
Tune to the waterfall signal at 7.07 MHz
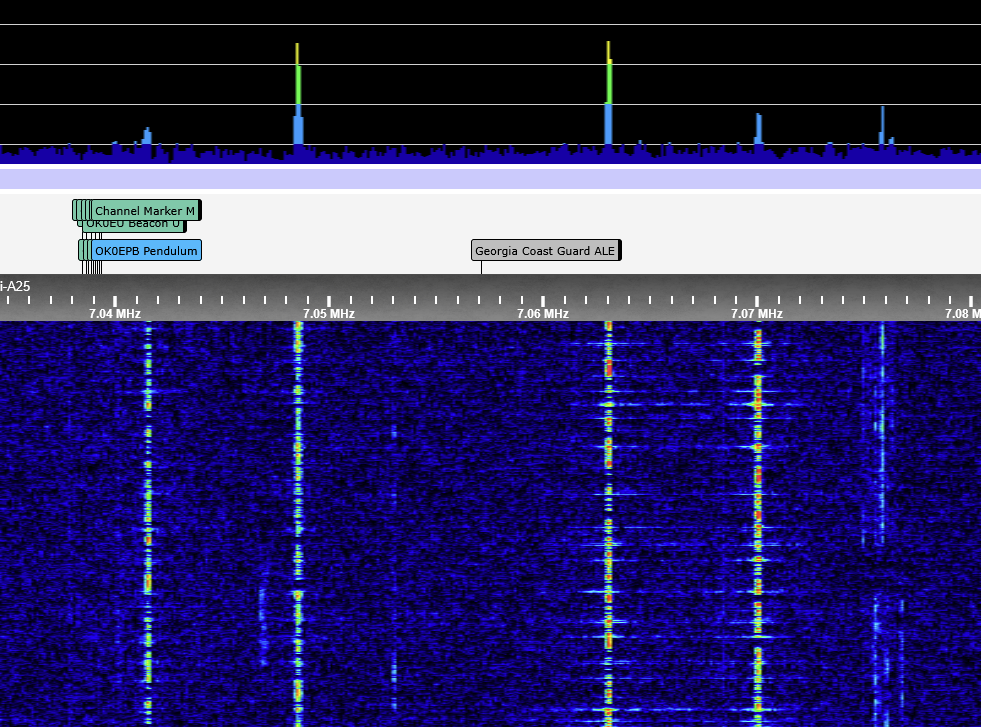757,500
